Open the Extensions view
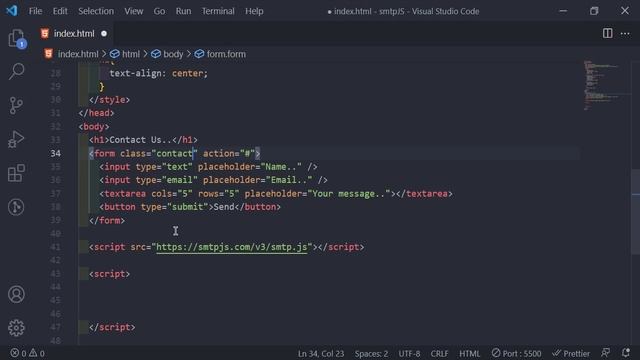This screenshot has width=640, height=360. pyautogui.click(x=16, y=173)
